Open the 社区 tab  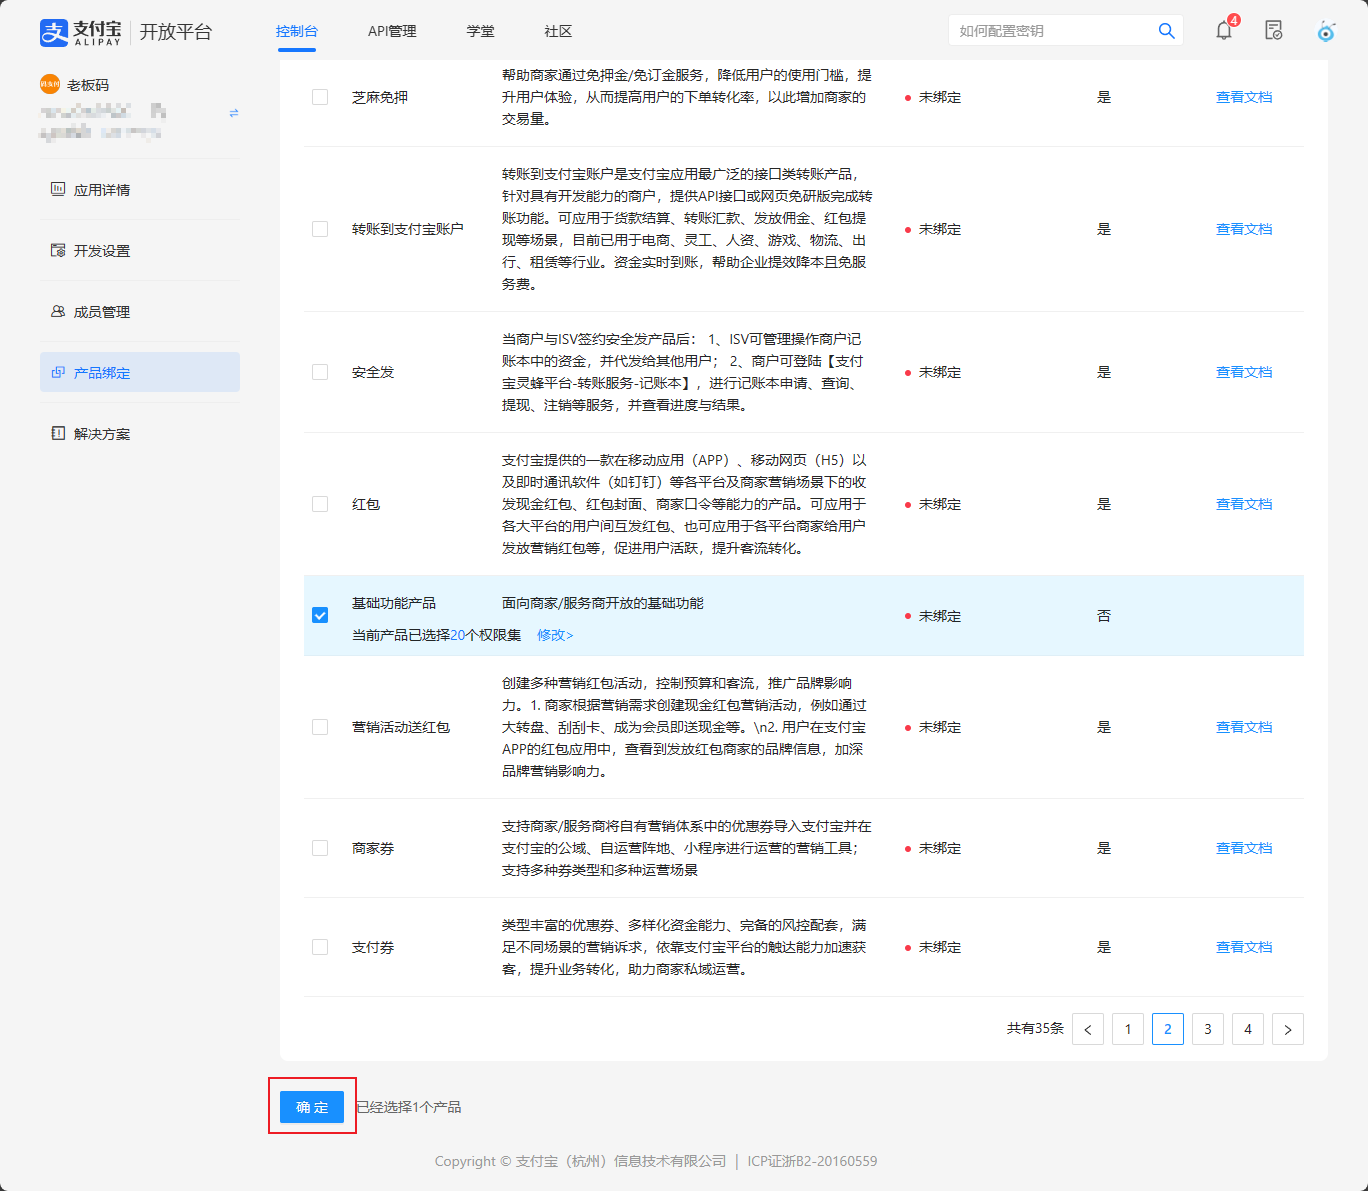pos(558,31)
